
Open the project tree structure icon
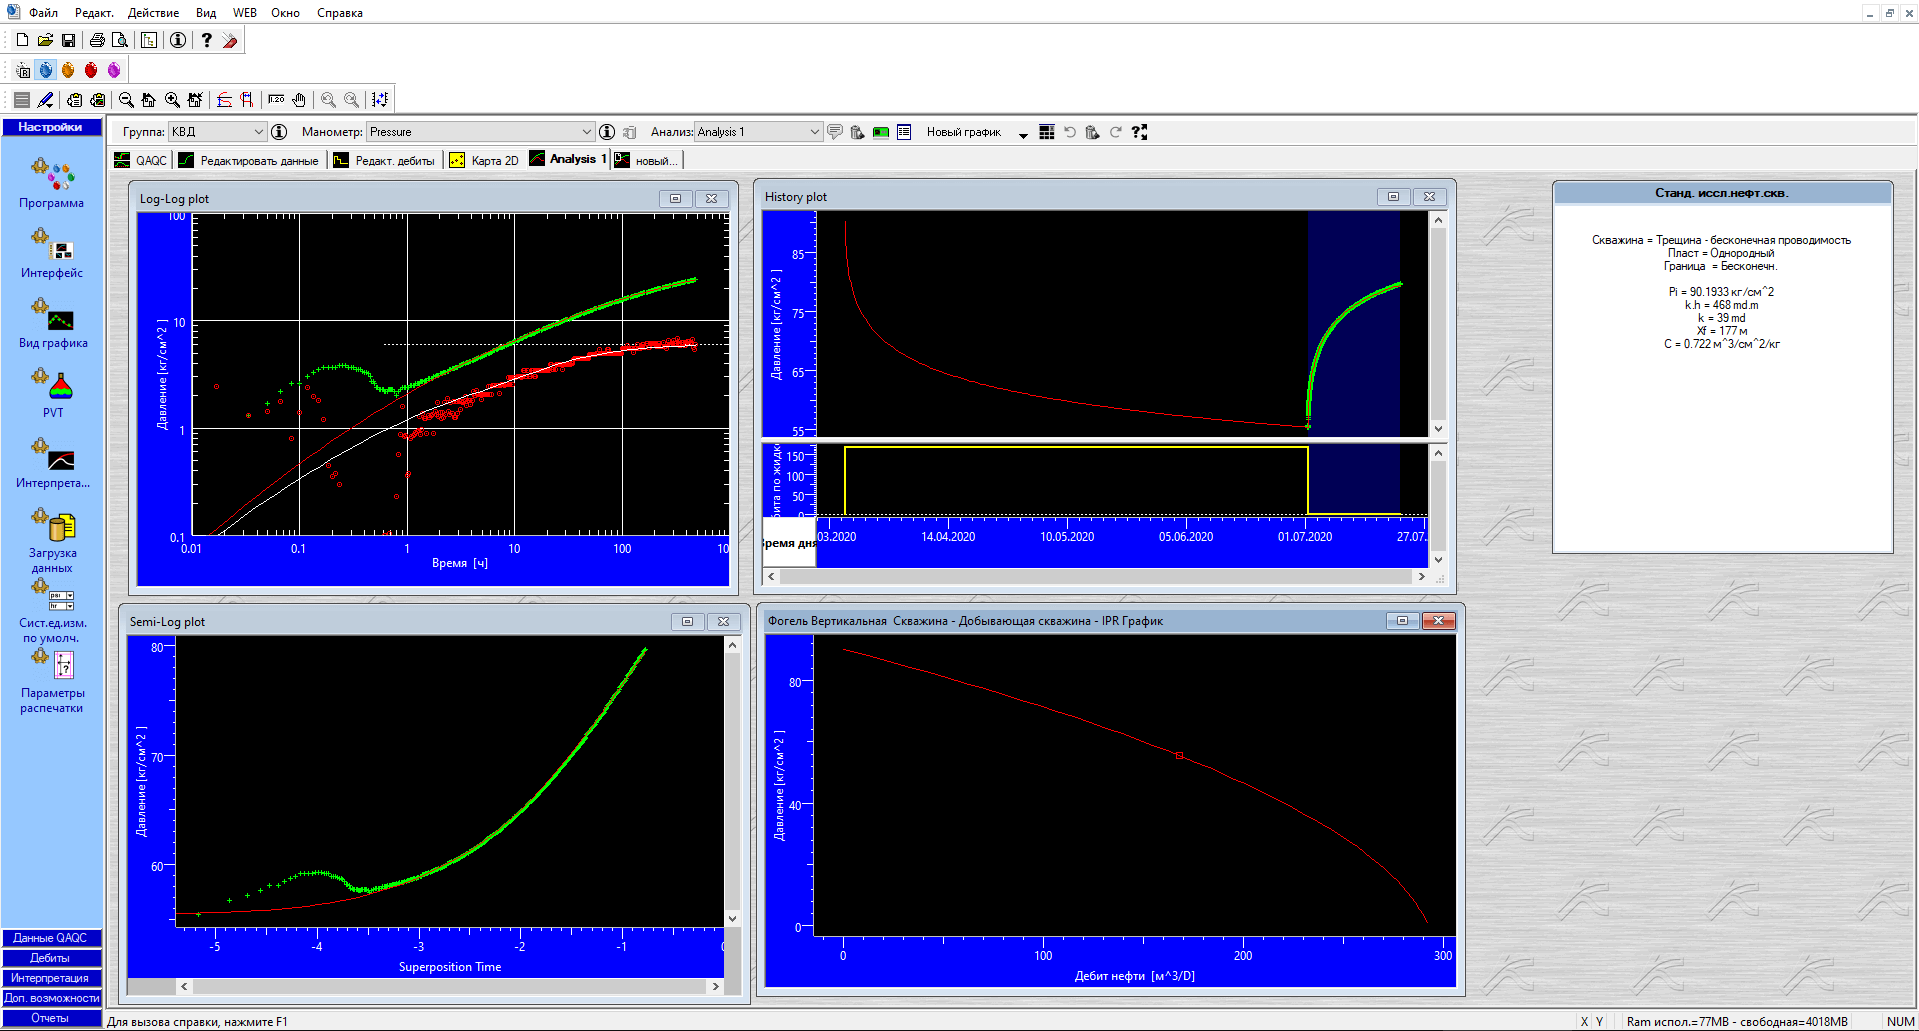pyautogui.click(x=149, y=40)
